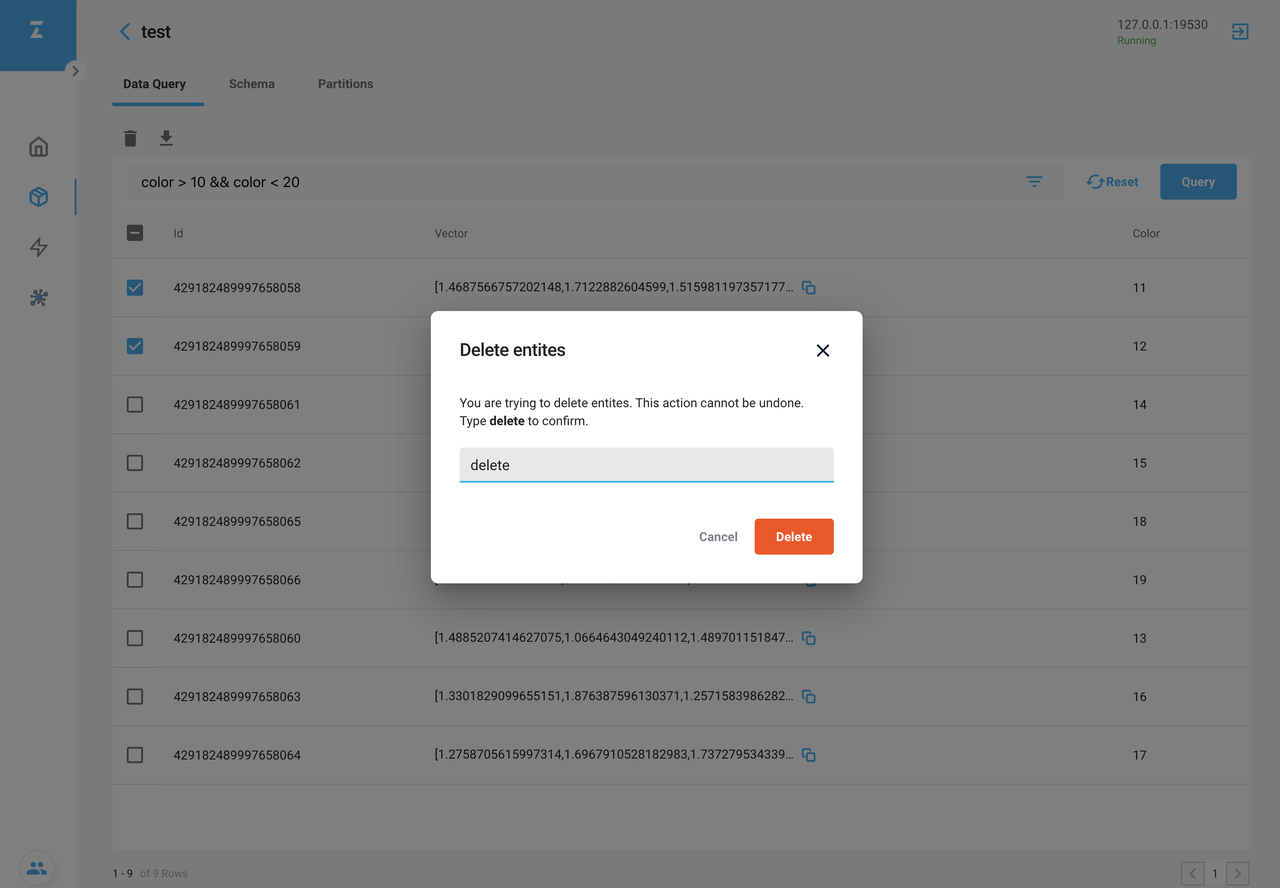This screenshot has width=1280, height=888.
Task: Go to next page of results
Action: (x=1237, y=873)
